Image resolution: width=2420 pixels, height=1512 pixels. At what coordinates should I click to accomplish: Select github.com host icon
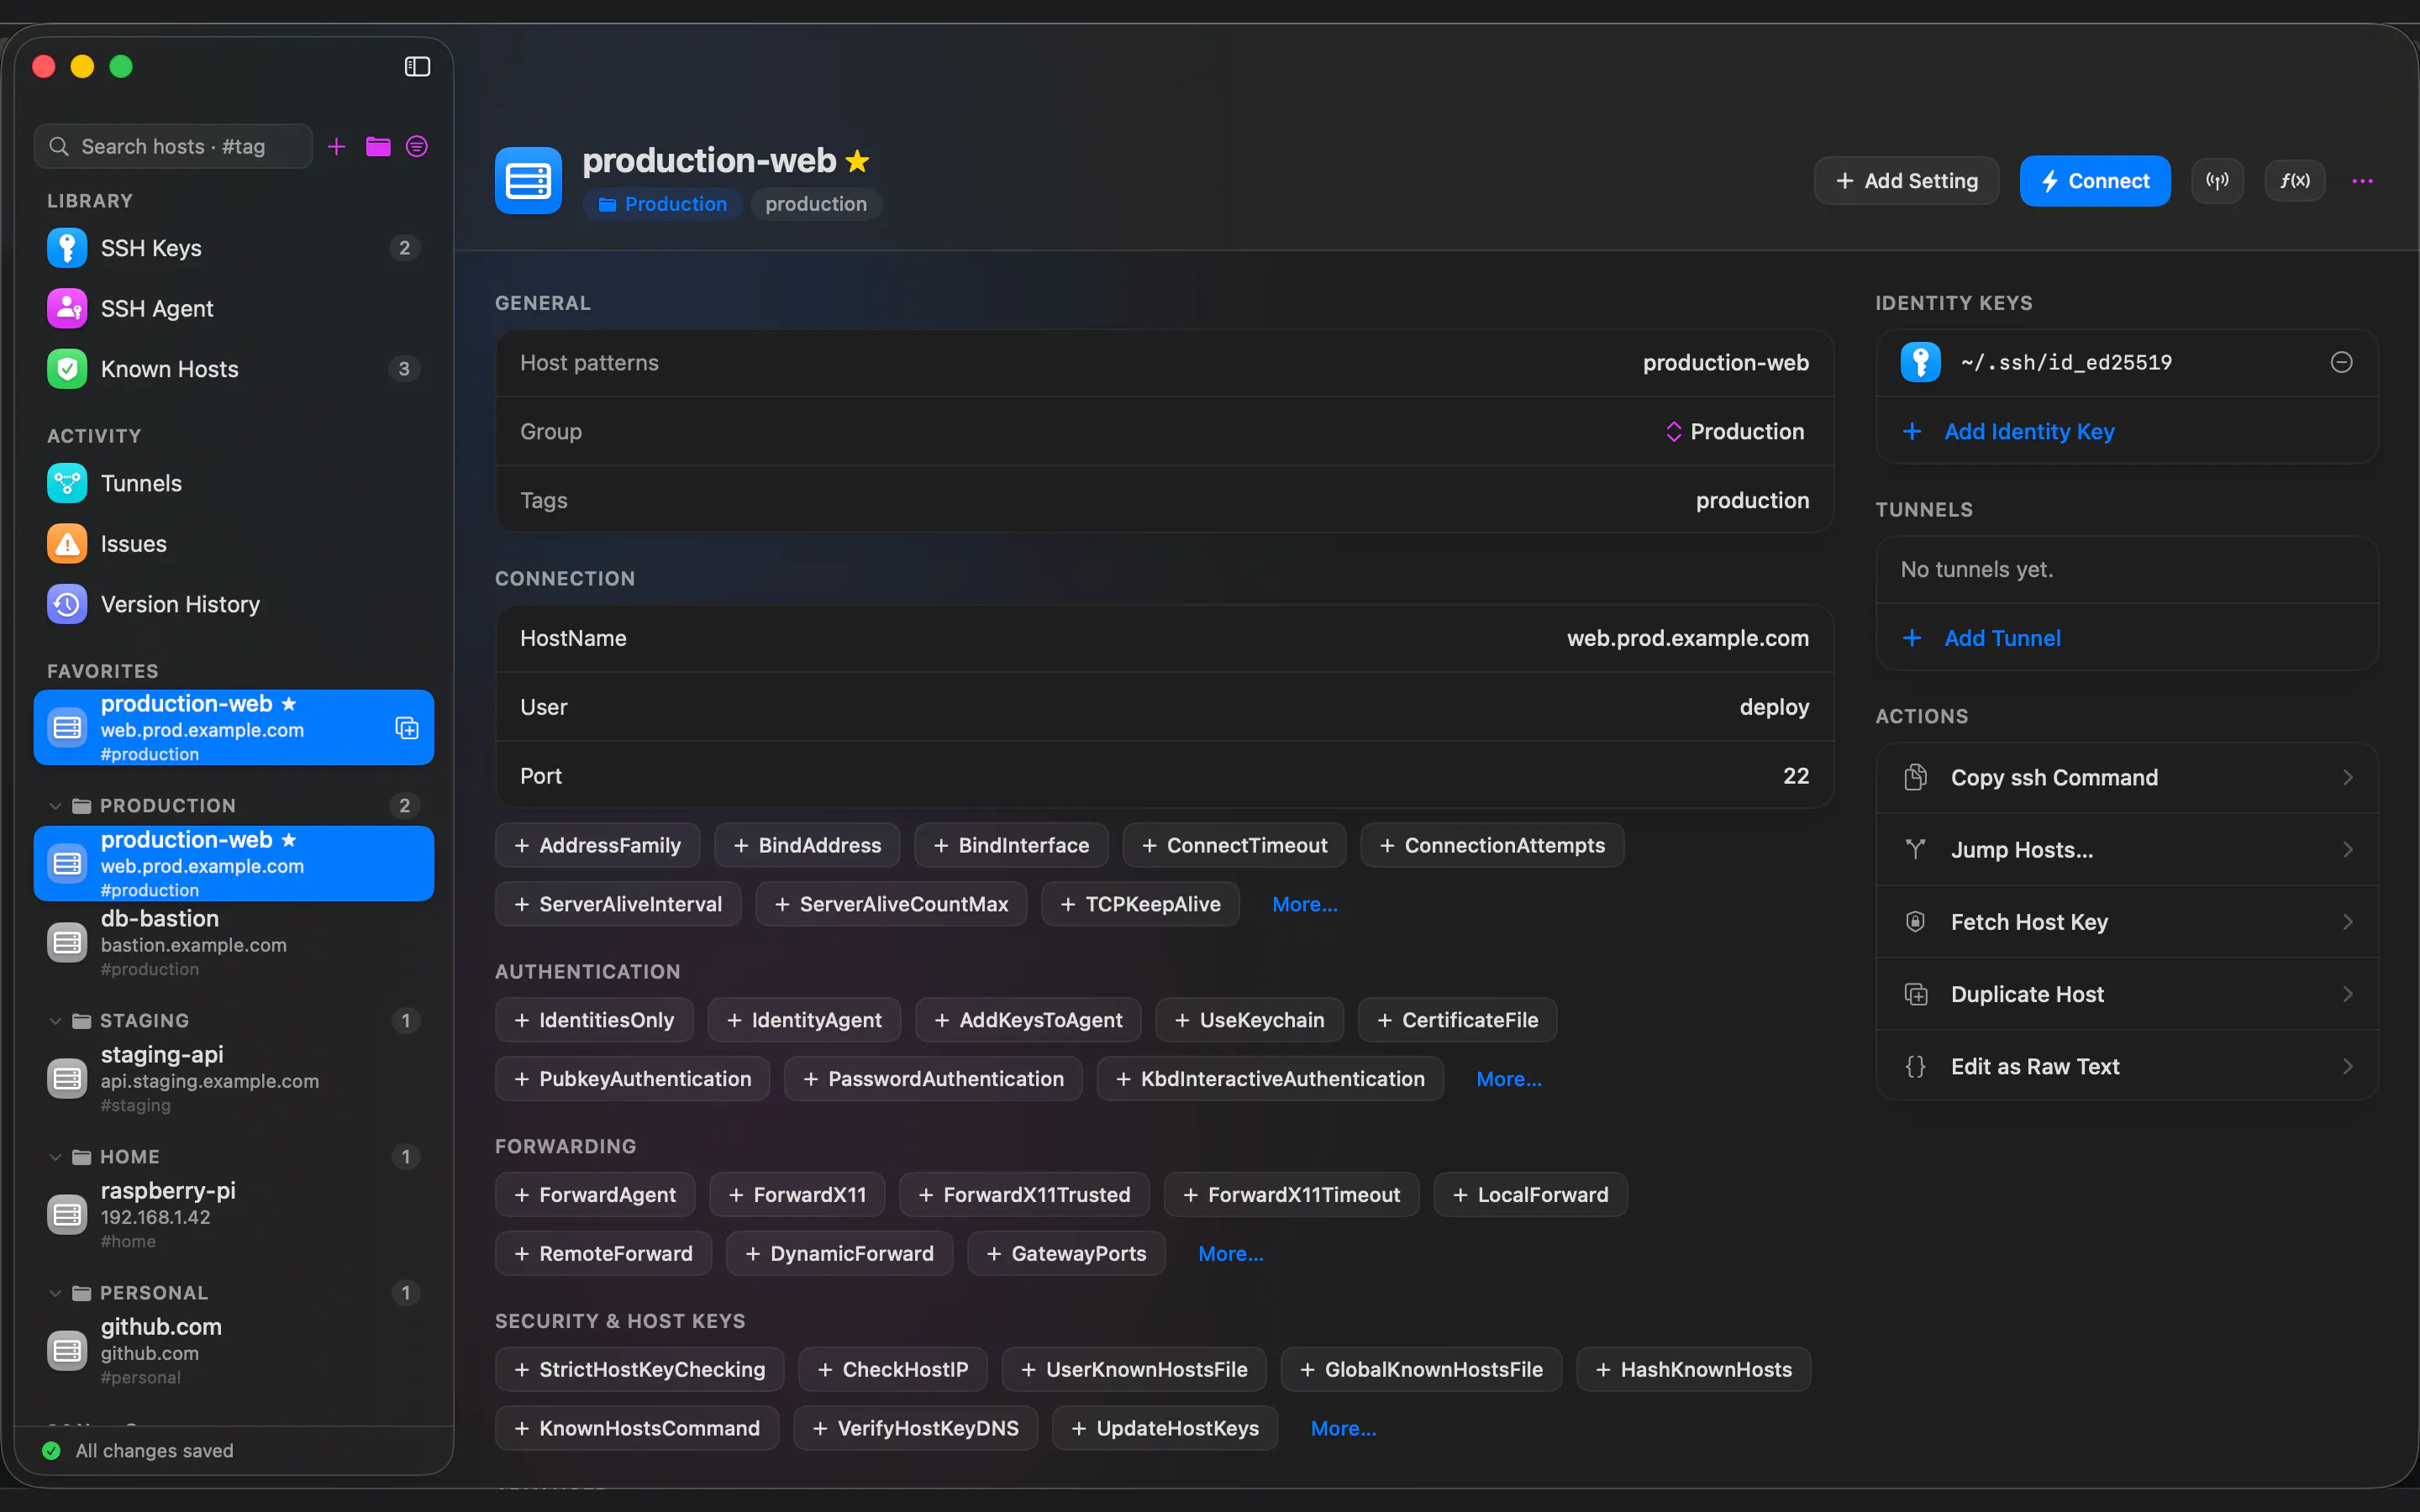67,1351
